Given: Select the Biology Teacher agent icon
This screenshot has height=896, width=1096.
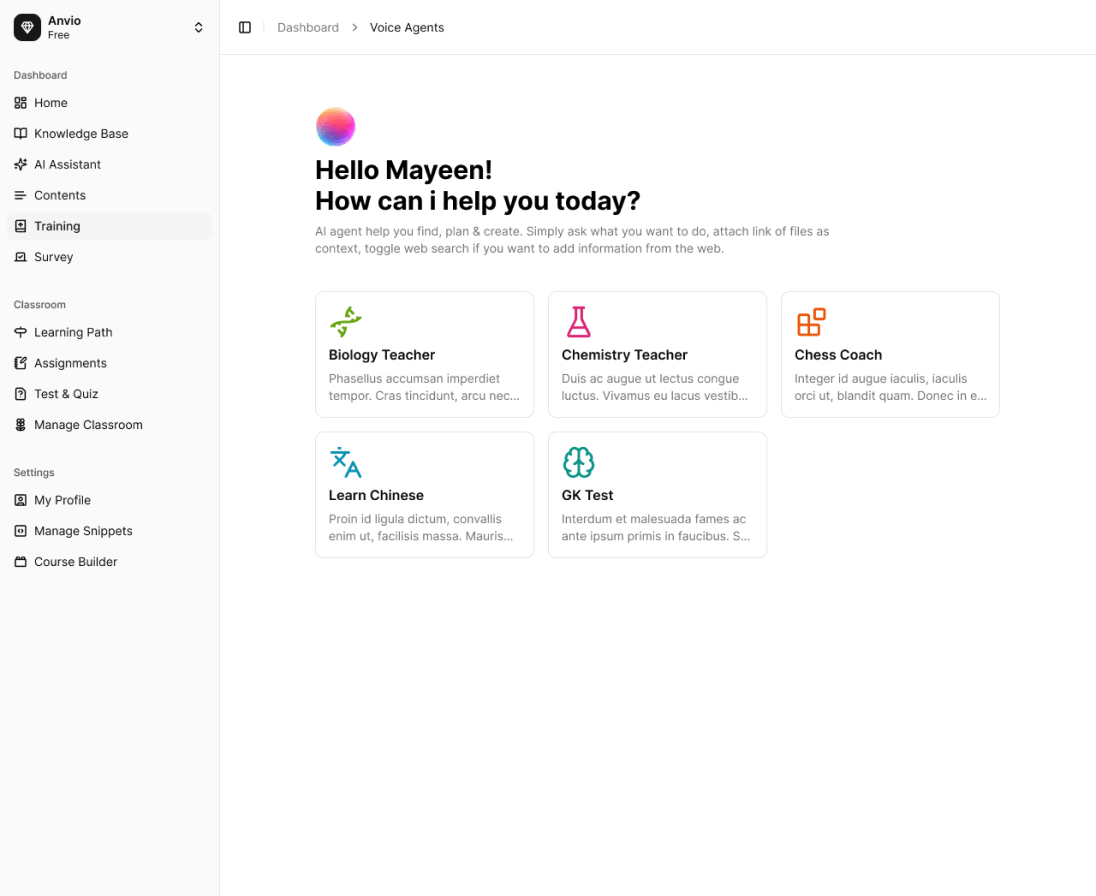Looking at the screenshot, I should click(x=345, y=320).
